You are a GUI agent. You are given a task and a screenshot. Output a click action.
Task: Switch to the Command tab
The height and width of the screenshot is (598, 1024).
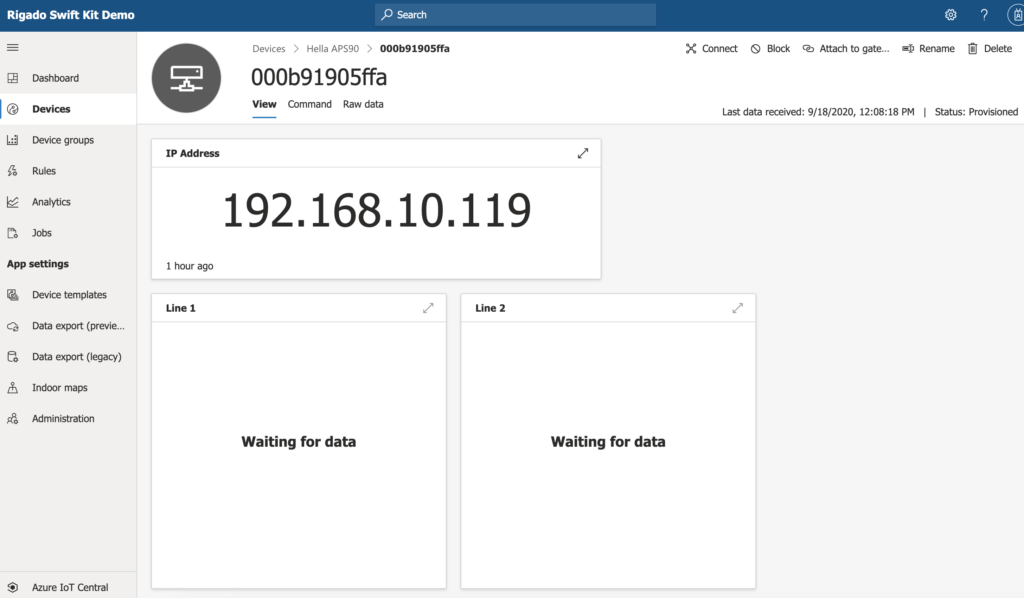pyautogui.click(x=310, y=104)
